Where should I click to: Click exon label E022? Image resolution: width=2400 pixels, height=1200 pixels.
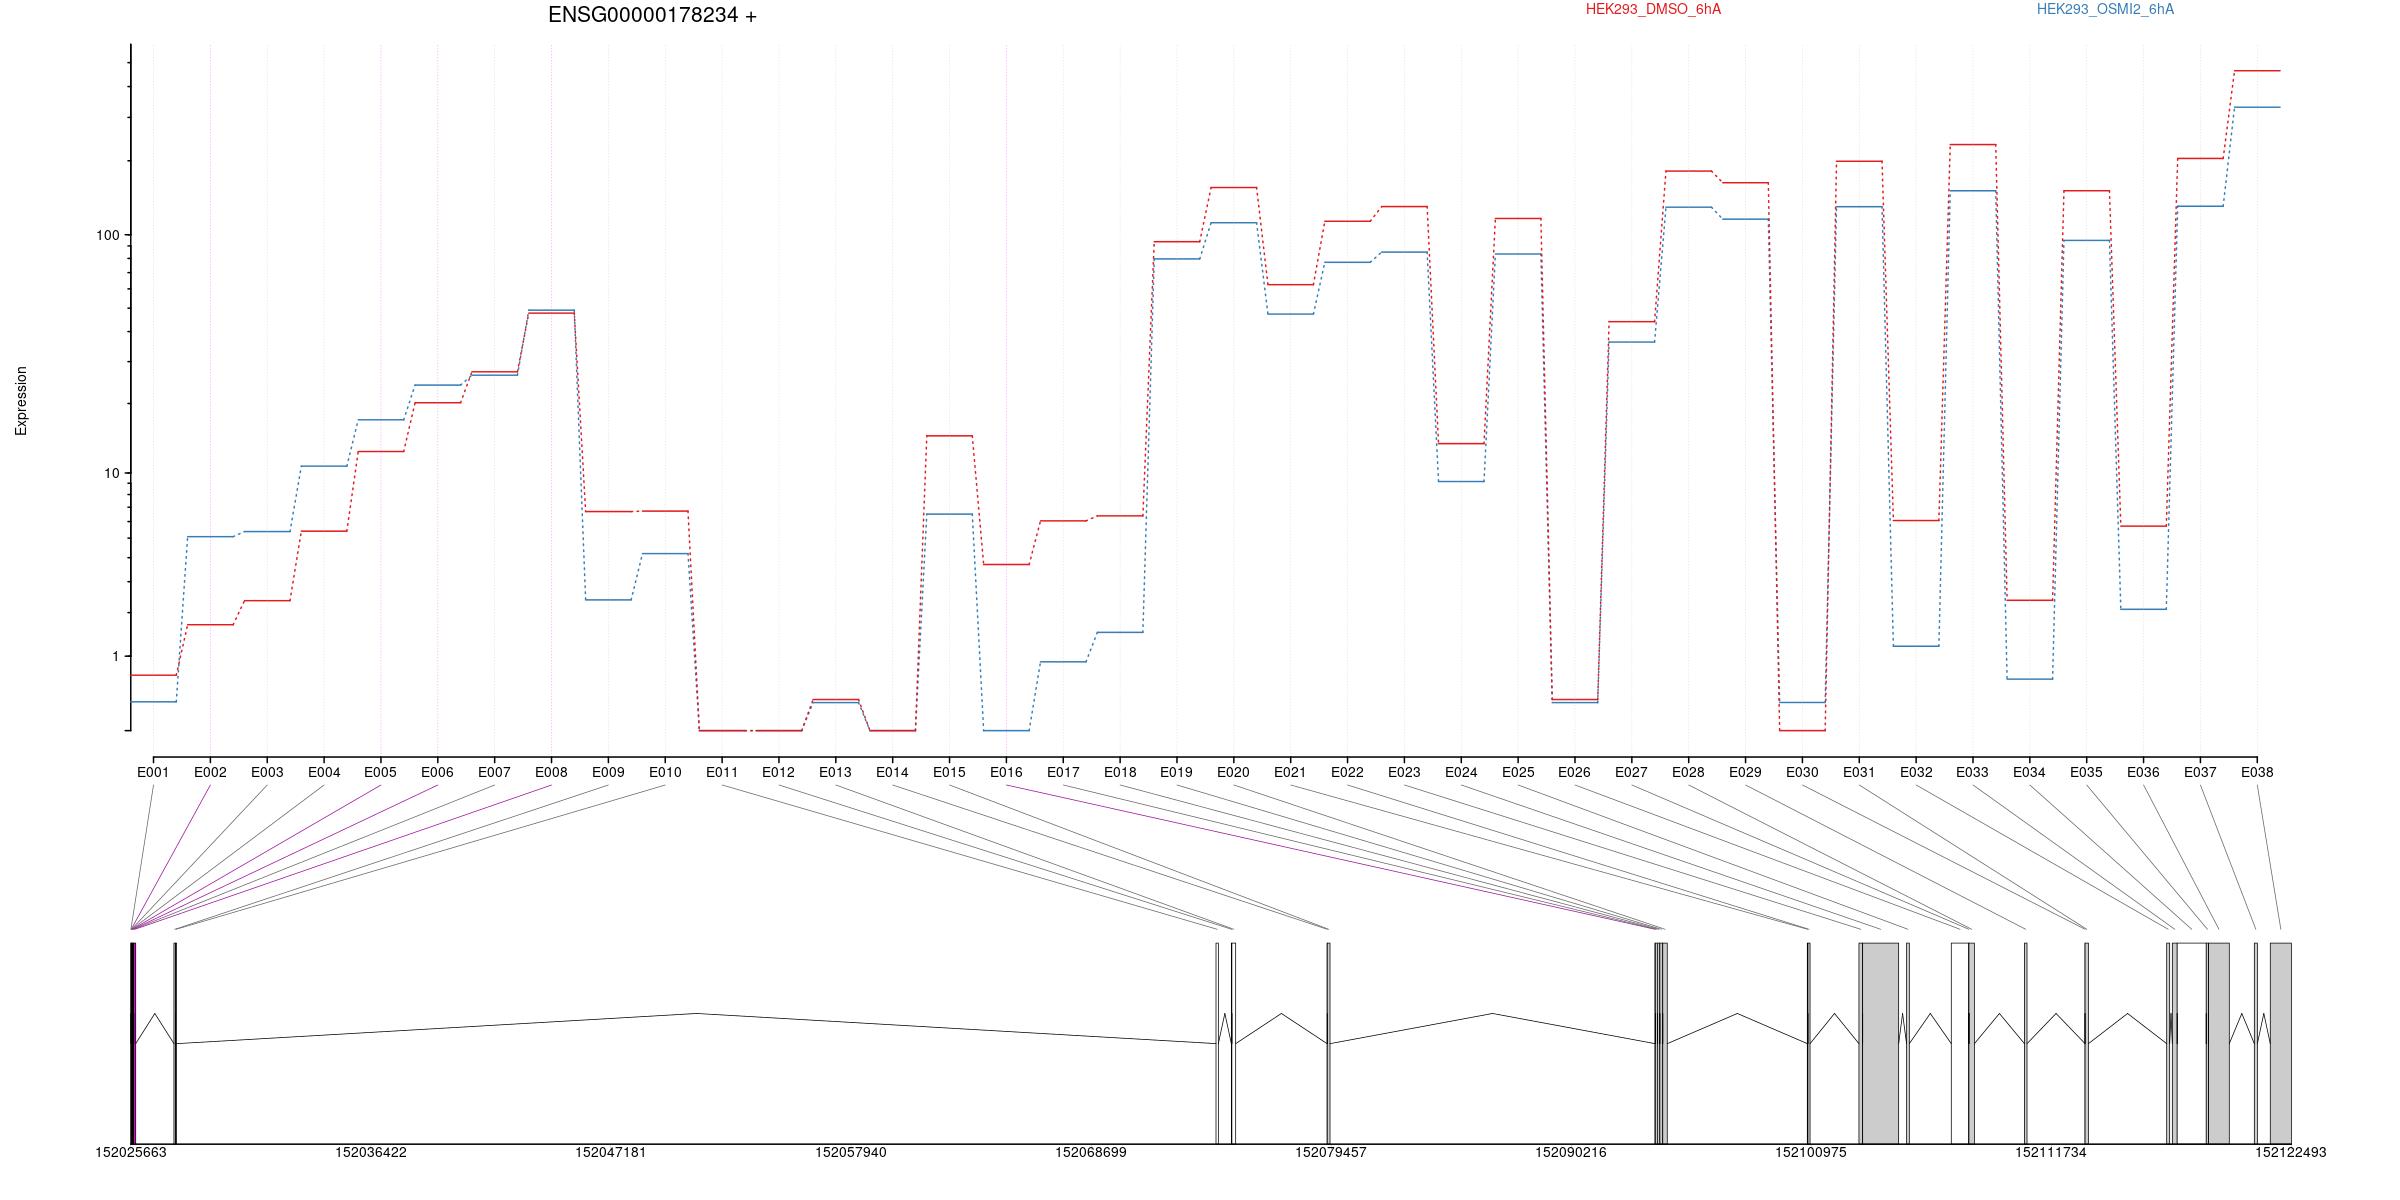1347,772
